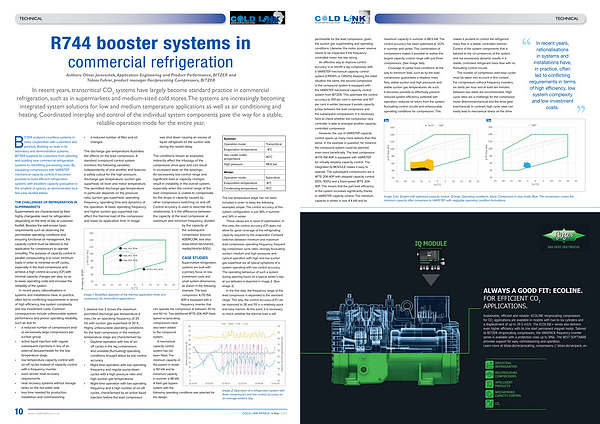Click the 'Subcritical' table cell

[x=274, y=178]
